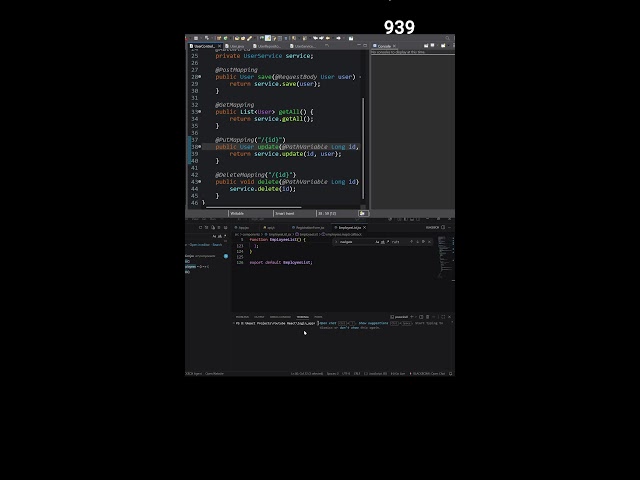Switch to the Ports panel tab

point(318,317)
